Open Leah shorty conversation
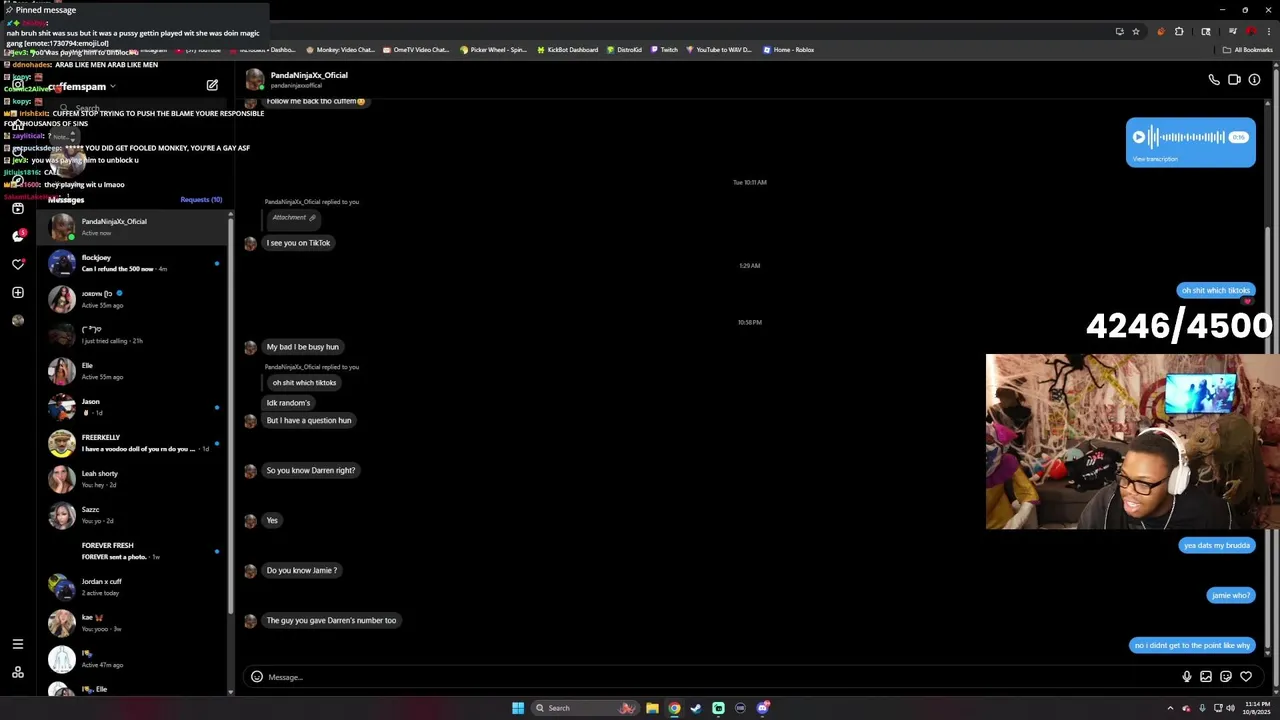The width and height of the screenshot is (1280, 720). (x=133, y=479)
